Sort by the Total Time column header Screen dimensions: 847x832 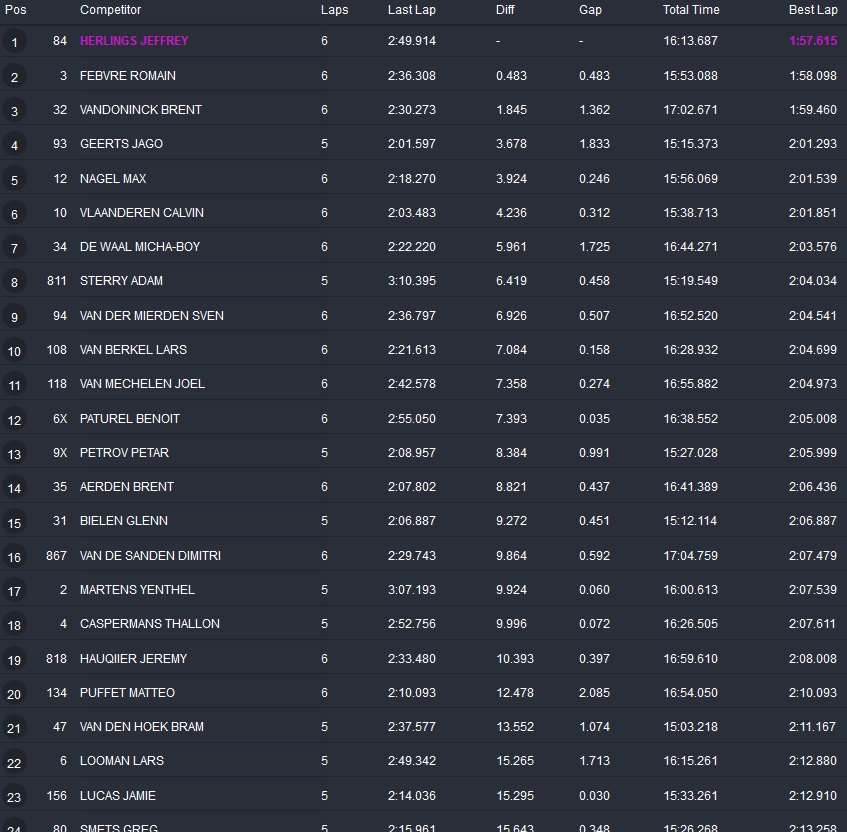[x=690, y=10]
